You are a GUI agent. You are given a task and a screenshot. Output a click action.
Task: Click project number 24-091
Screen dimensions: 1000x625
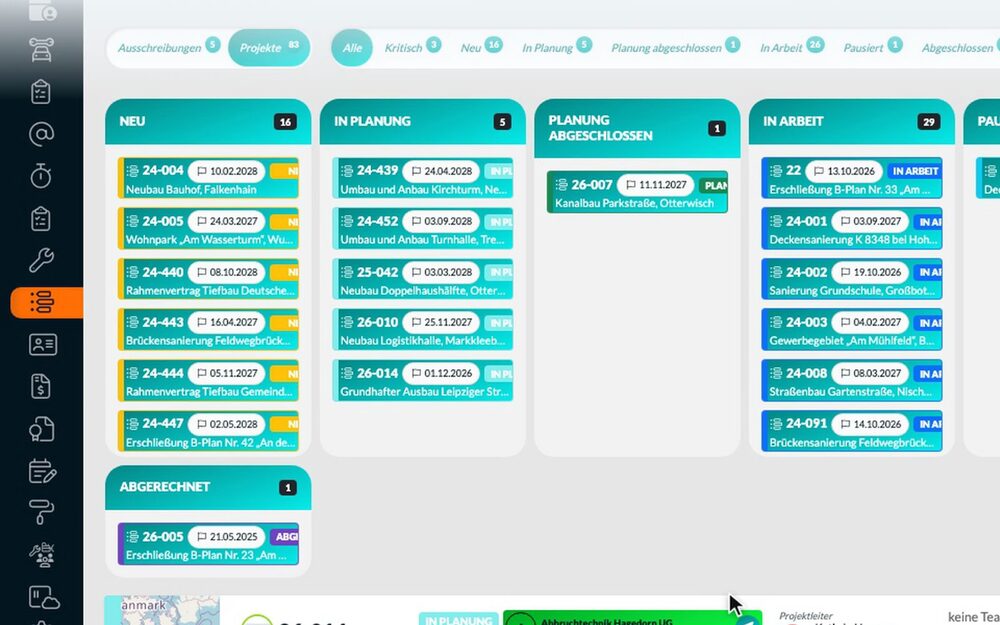(x=806, y=423)
